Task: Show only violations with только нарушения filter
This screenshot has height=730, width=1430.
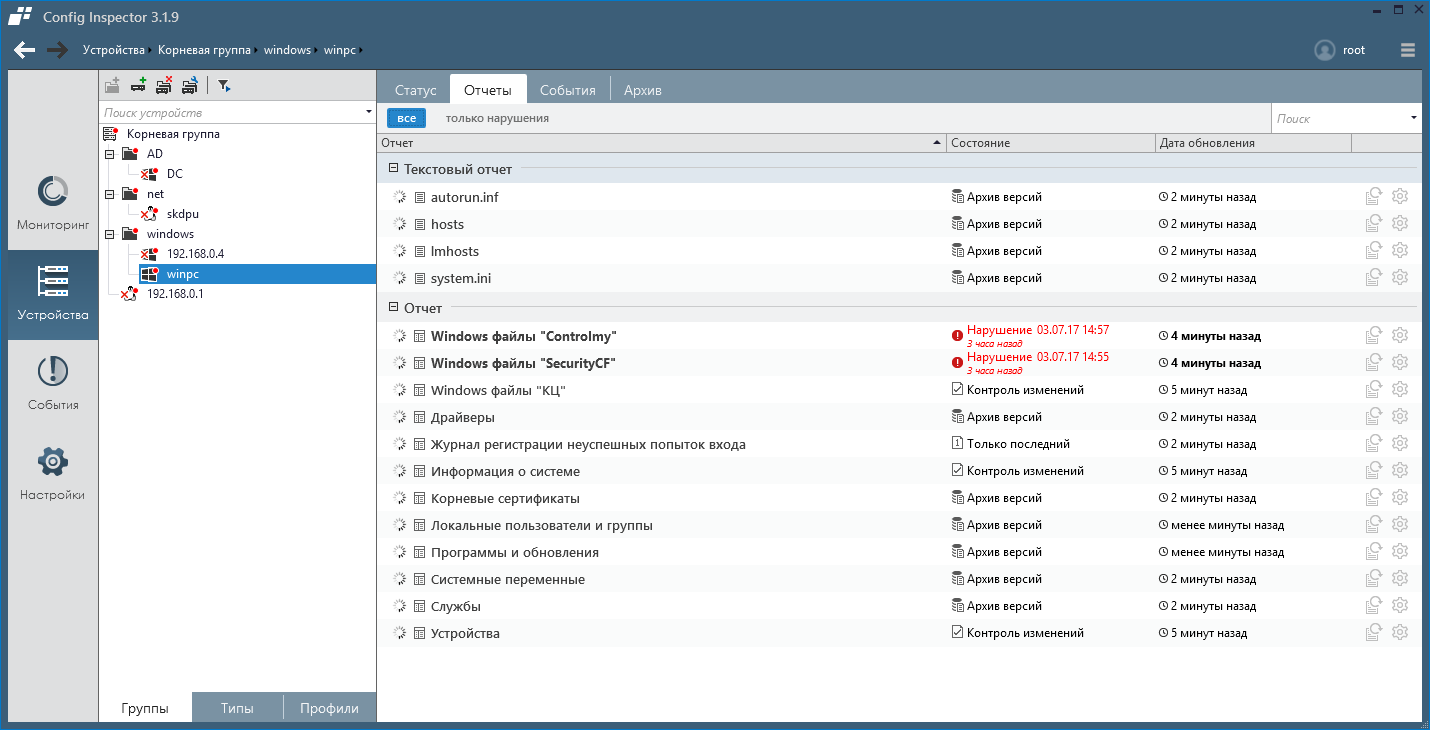Action: point(497,118)
